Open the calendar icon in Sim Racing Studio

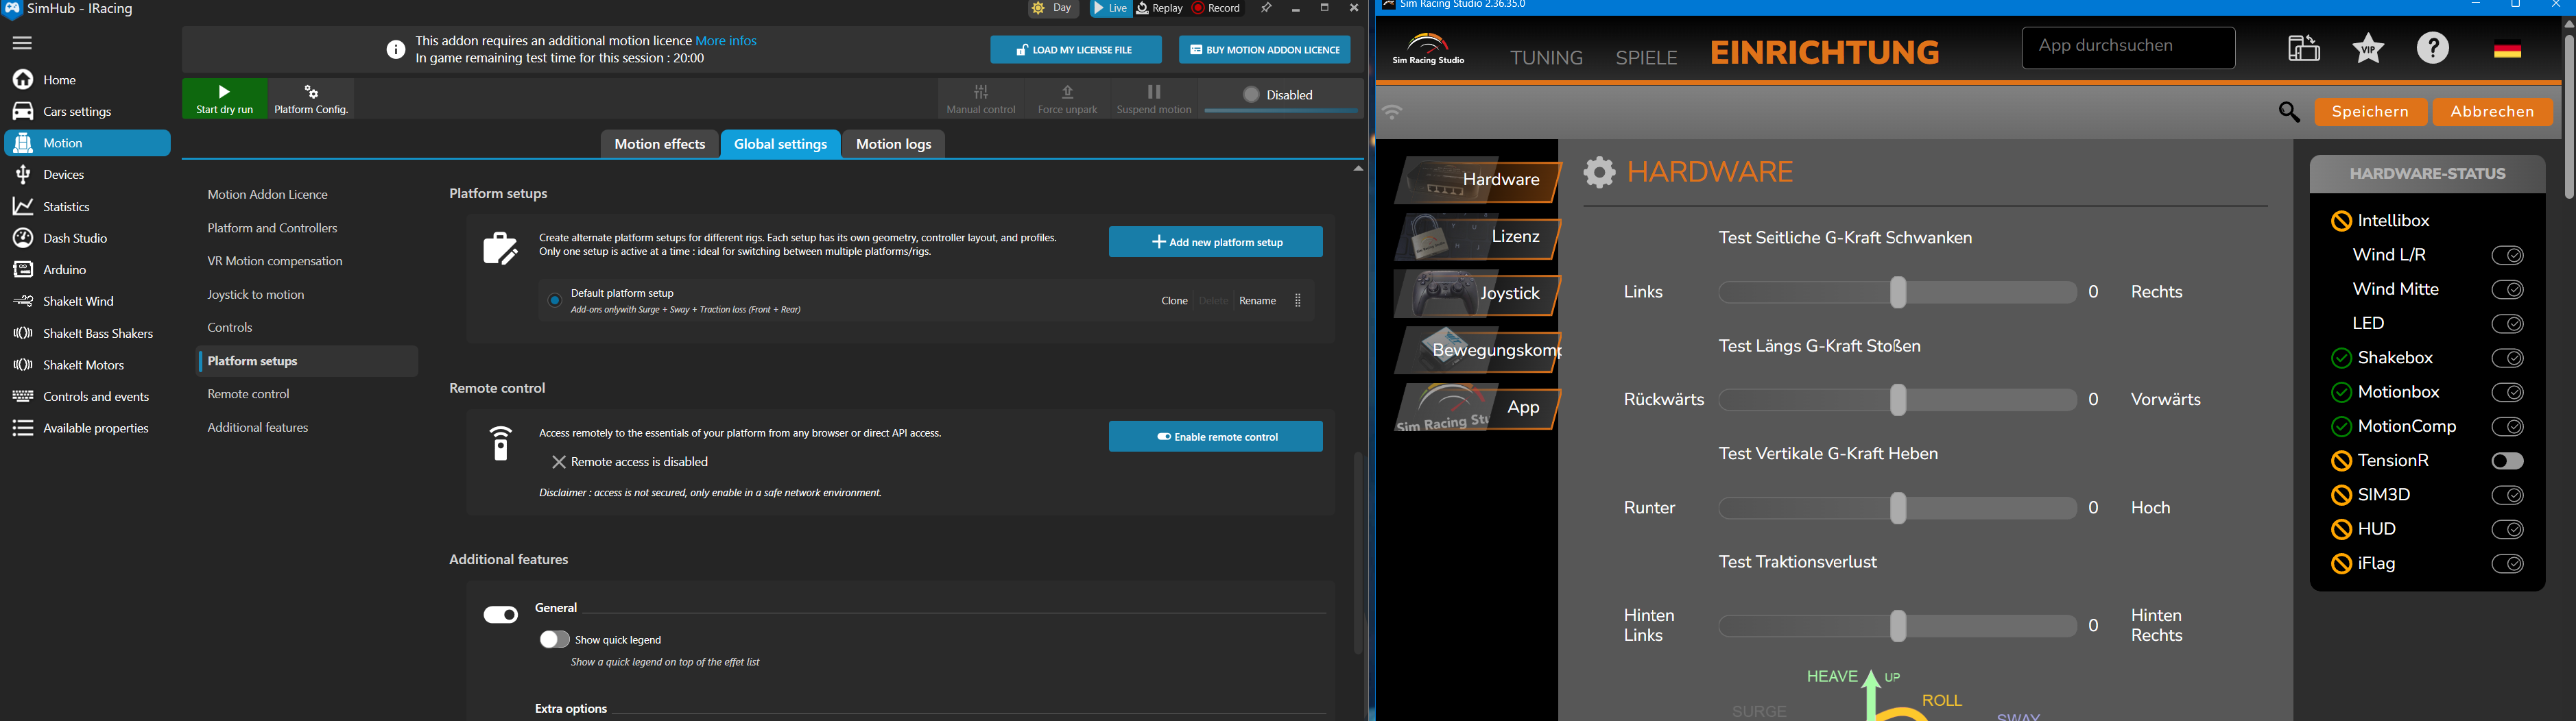[2304, 48]
